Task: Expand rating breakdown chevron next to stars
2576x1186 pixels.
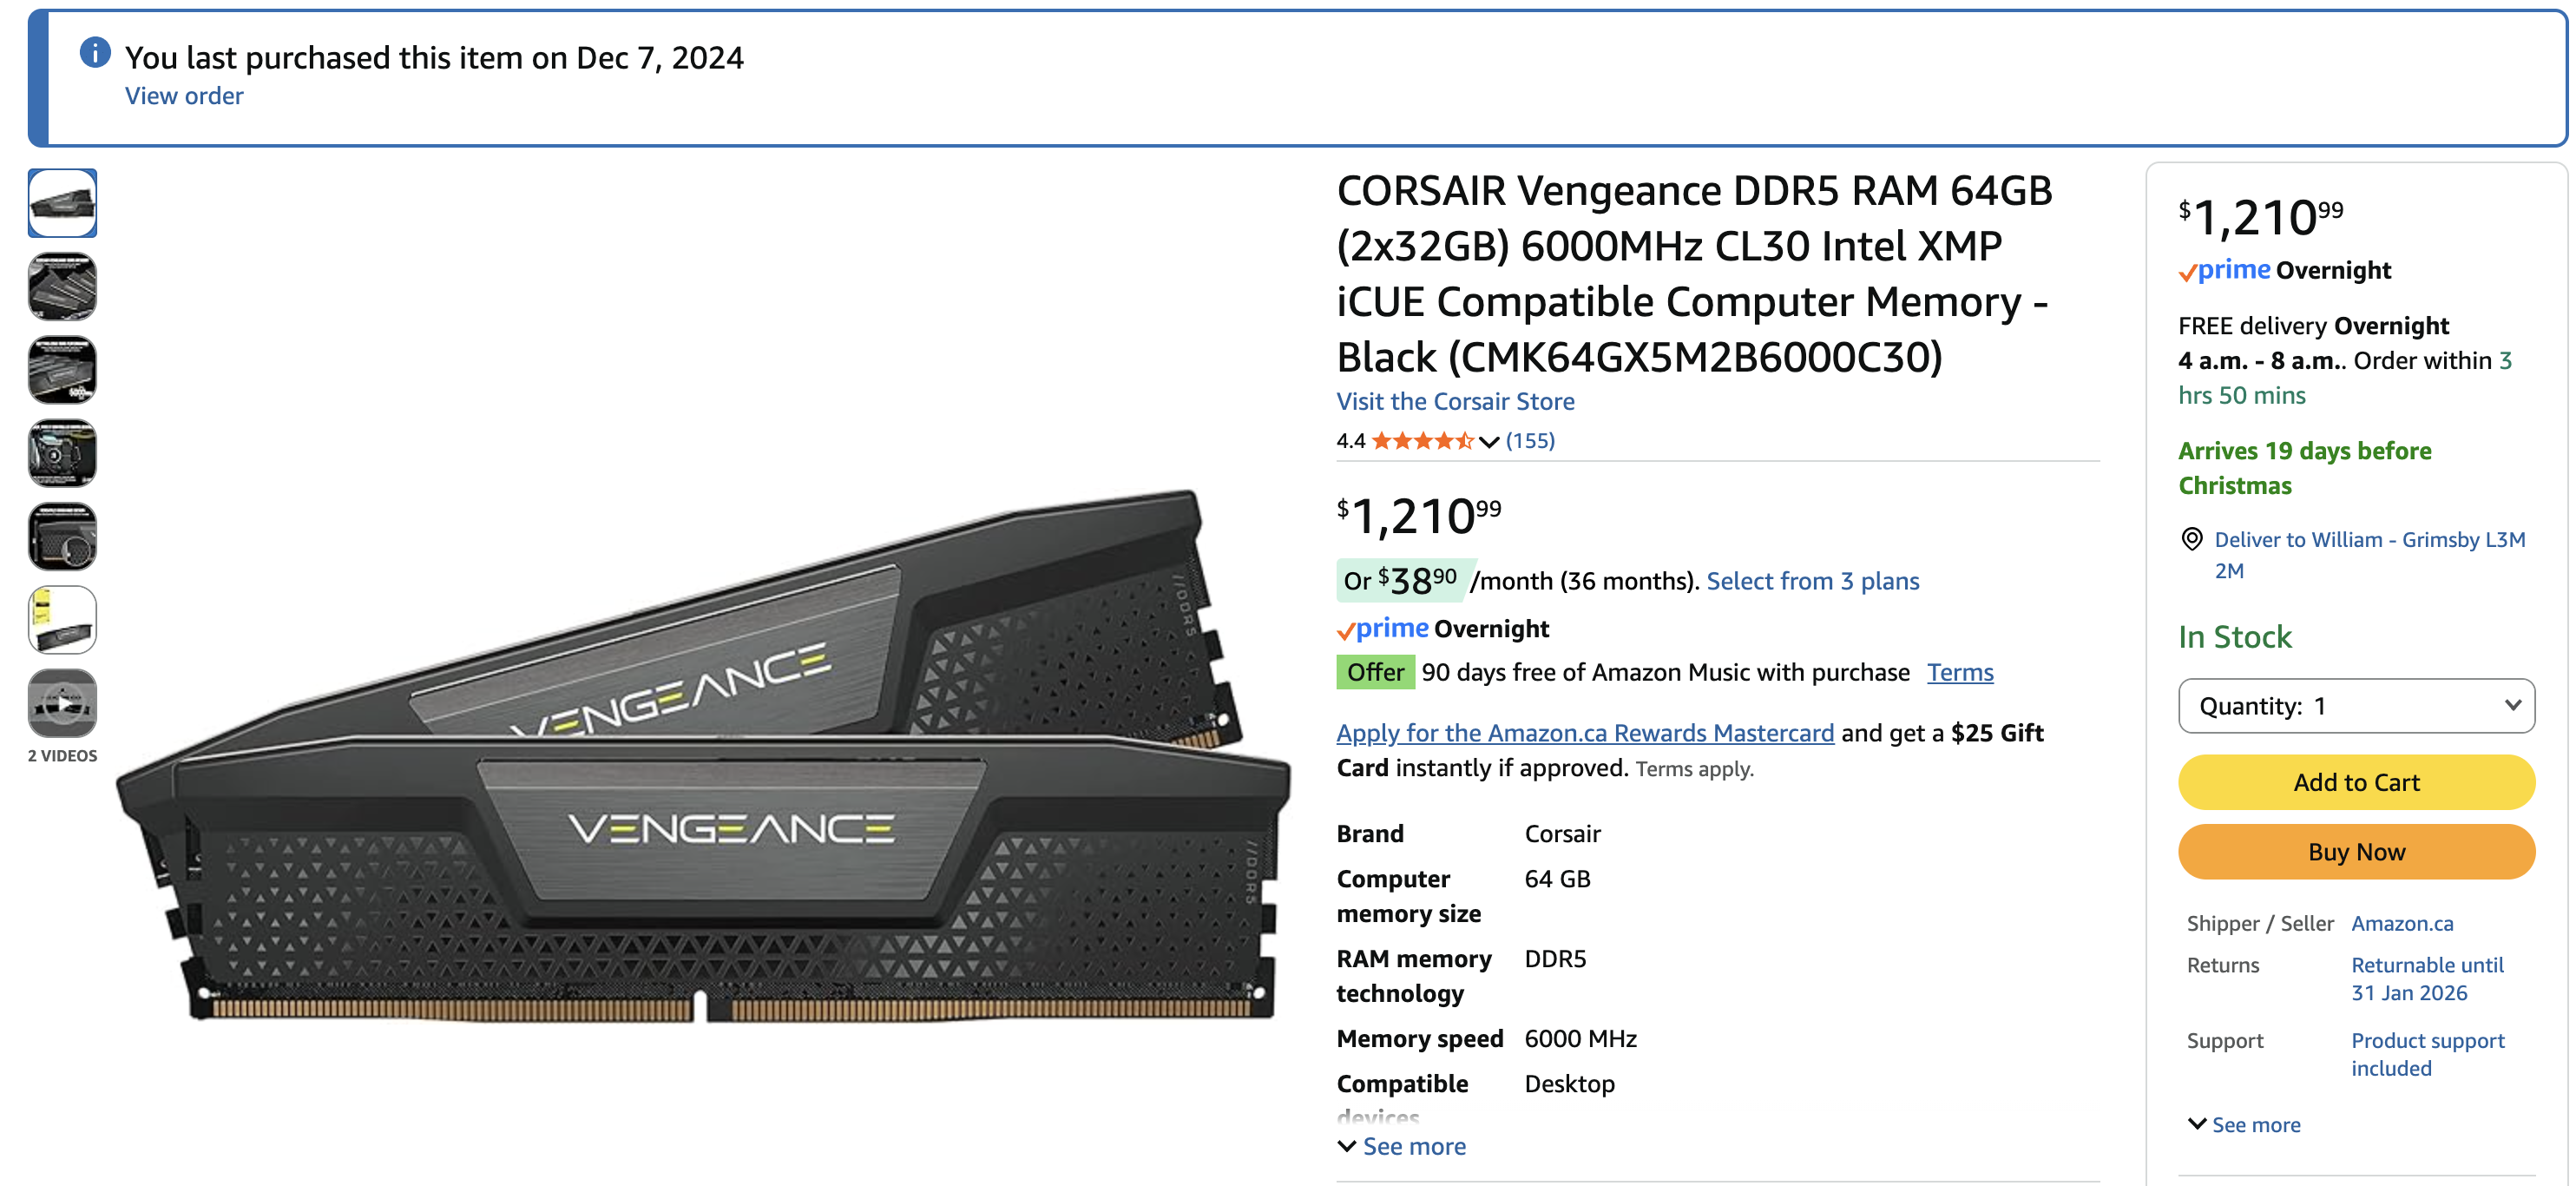Action: point(1489,442)
